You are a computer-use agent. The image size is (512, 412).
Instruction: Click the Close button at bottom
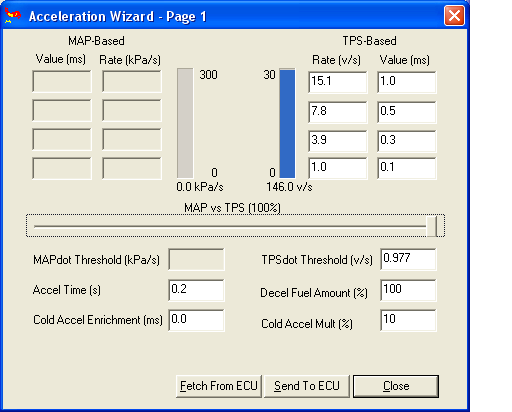tap(396, 386)
